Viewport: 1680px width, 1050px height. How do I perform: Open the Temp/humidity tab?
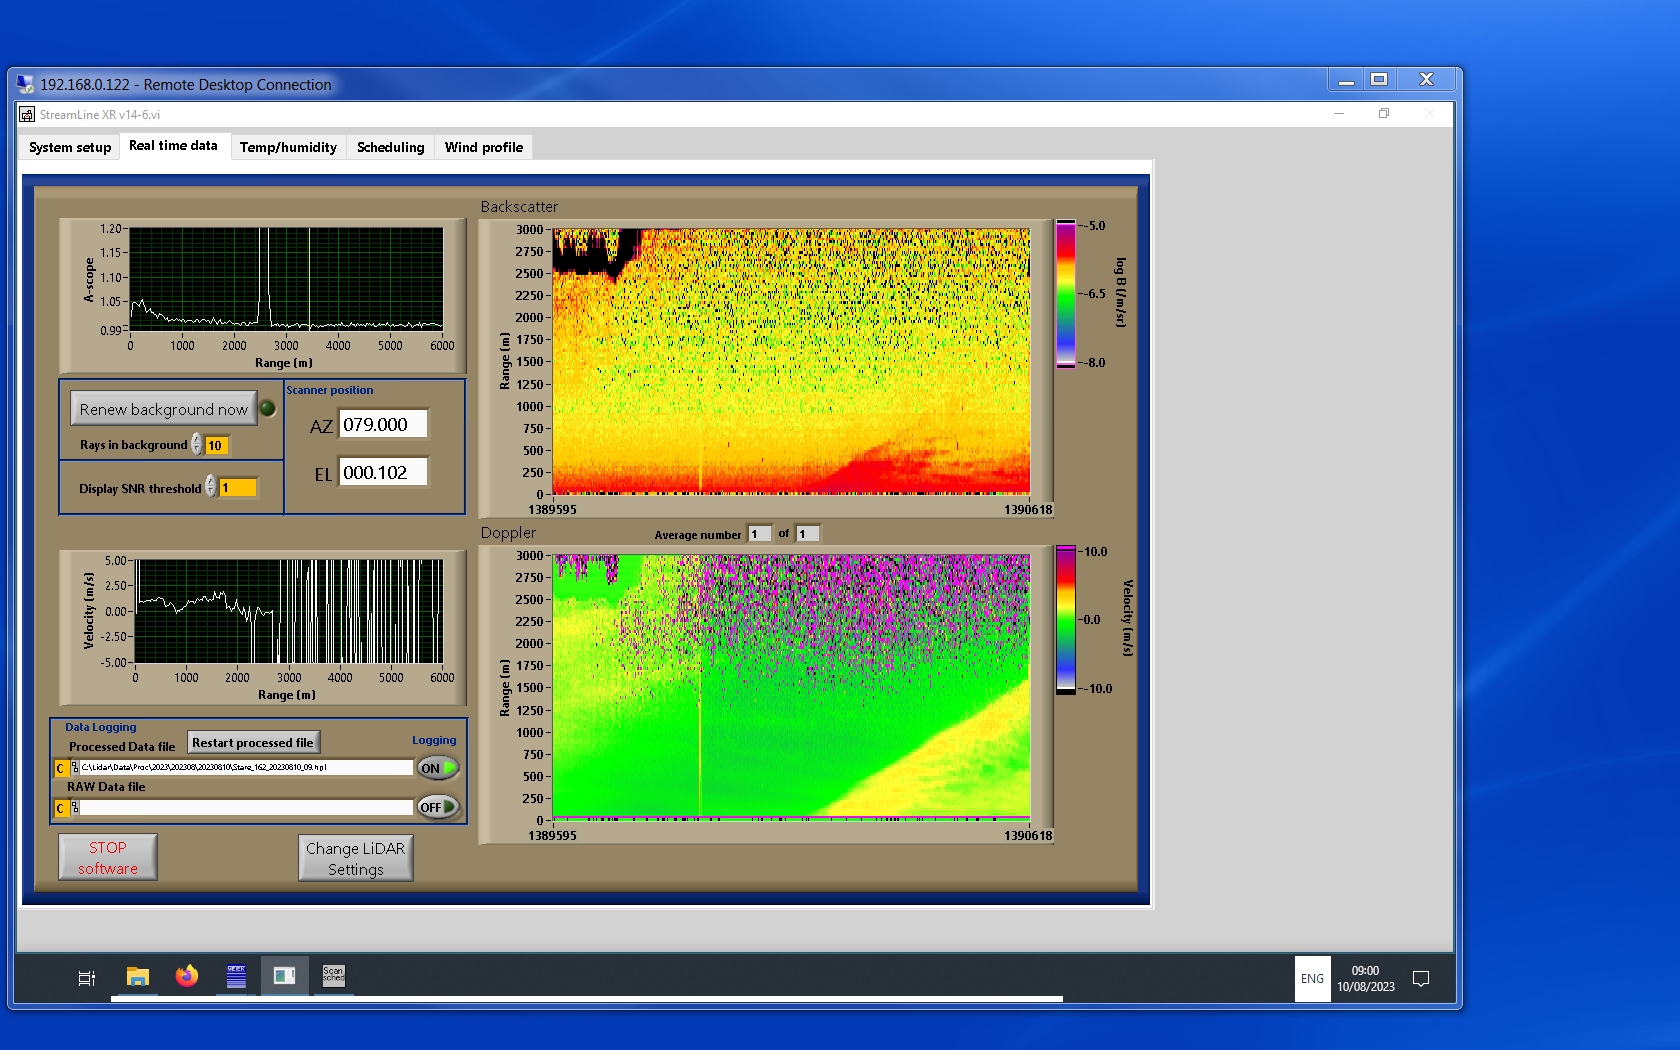(x=288, y=147)
